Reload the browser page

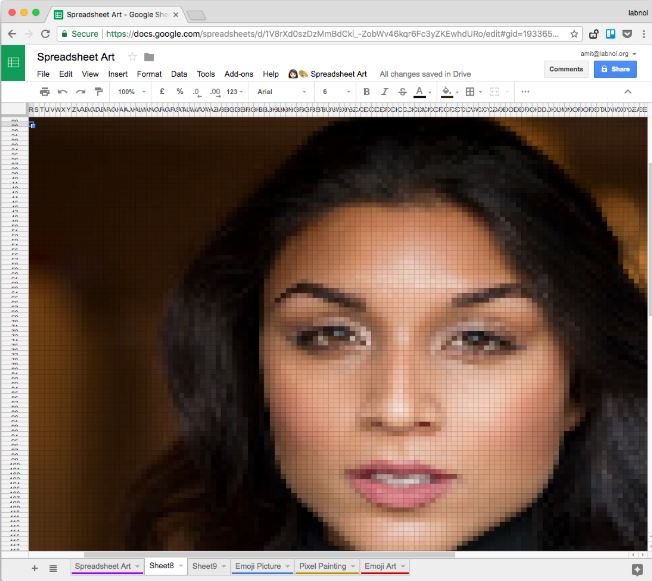pos(45,34)
